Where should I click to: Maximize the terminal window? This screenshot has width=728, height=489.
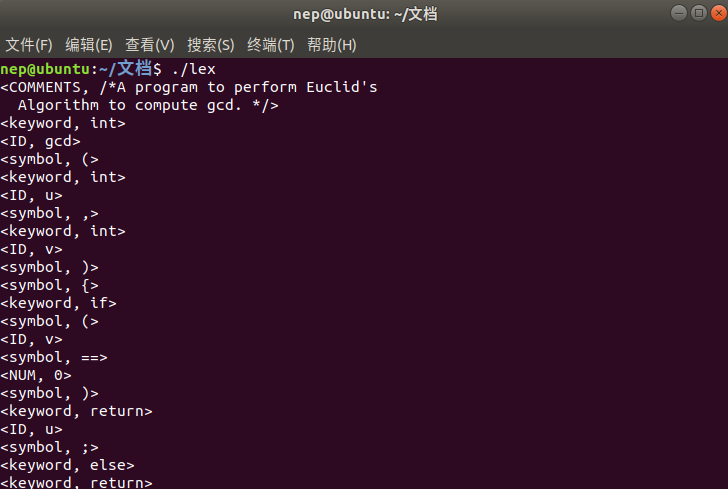(699, 13)
